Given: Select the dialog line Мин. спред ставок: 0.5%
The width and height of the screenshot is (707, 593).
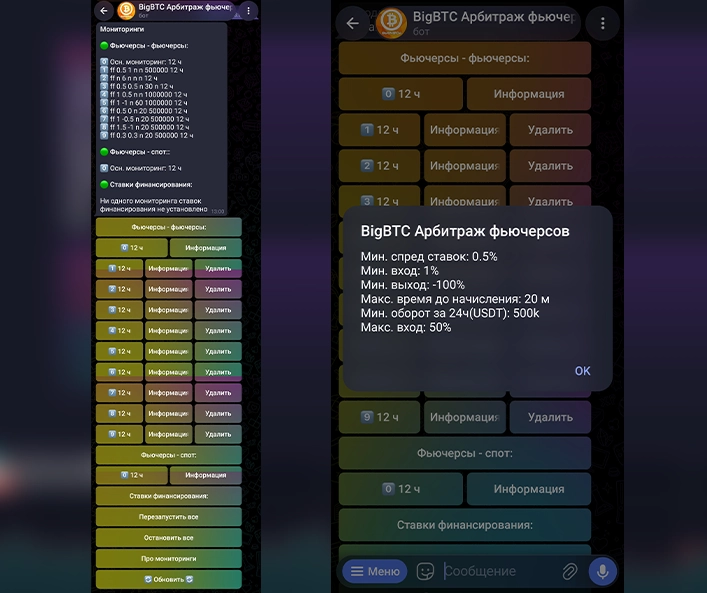Looking at the screenshot, I should pyautogui.click(x=429, y=257).
